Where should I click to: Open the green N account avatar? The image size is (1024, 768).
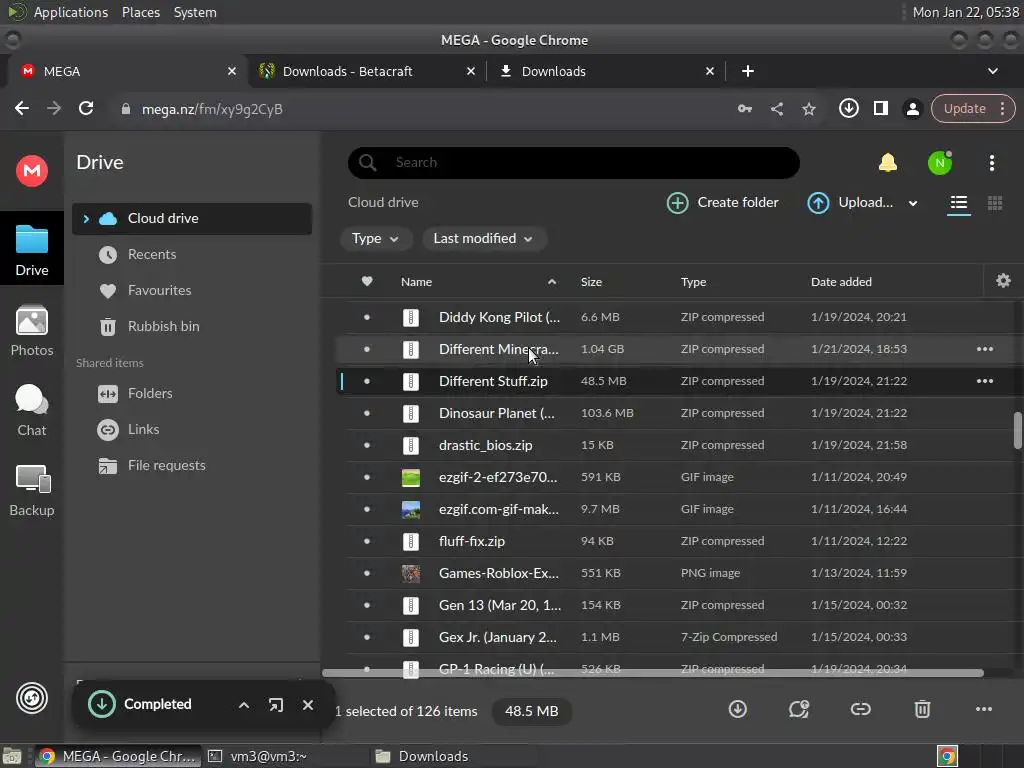click(x=940, y=163)
